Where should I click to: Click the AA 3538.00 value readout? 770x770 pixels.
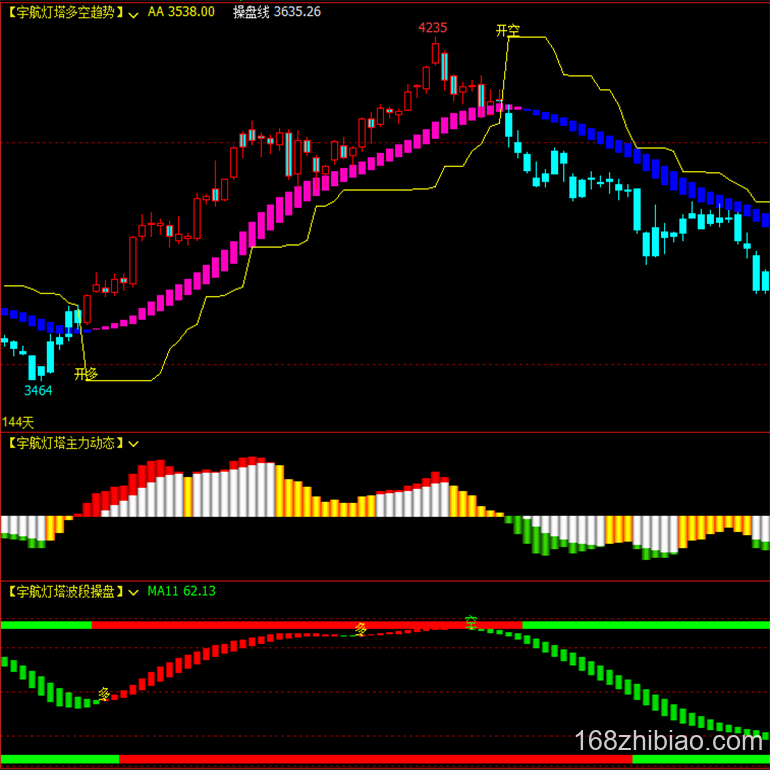pos(181,12)
